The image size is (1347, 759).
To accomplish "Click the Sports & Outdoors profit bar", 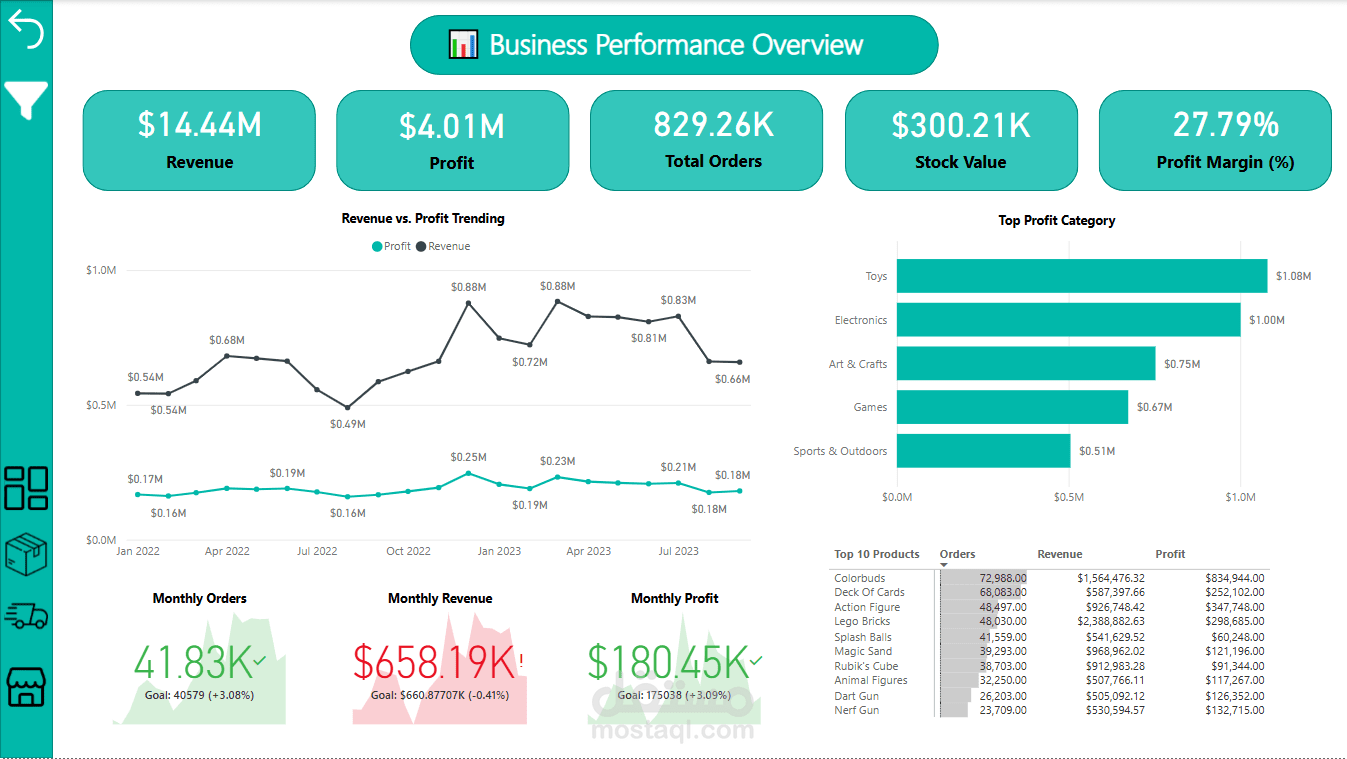I will click(984, 451).
